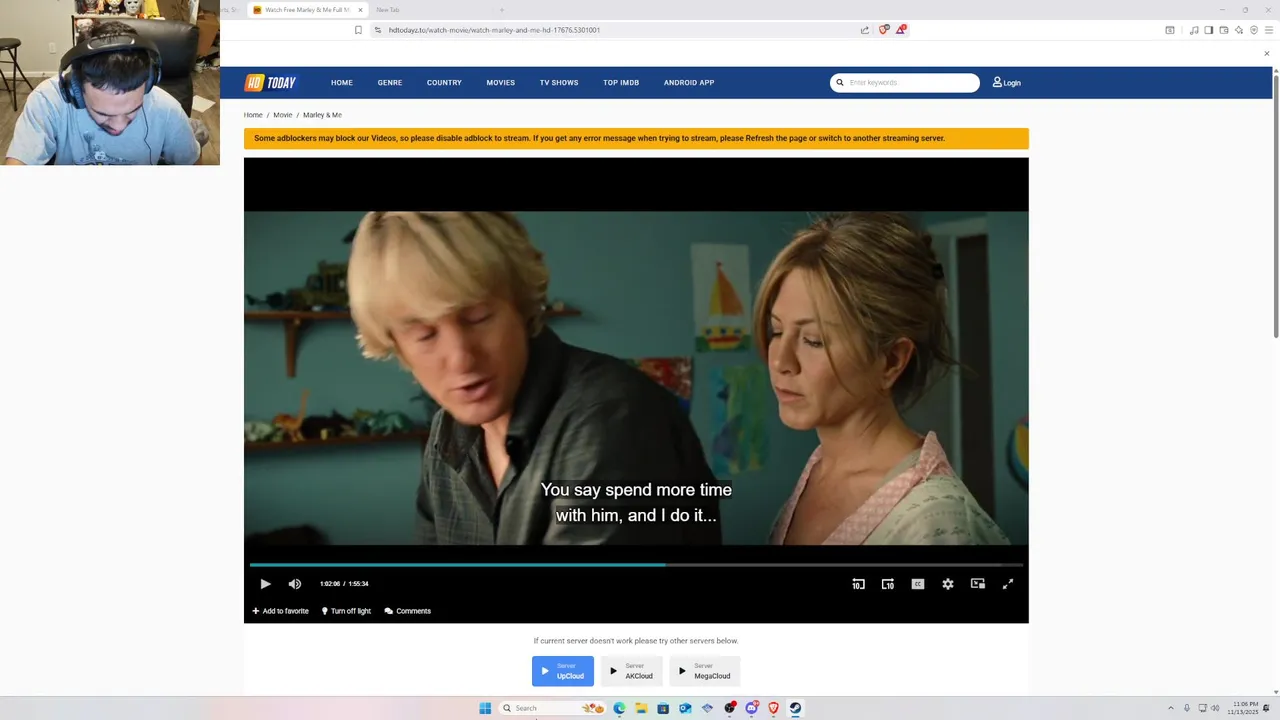Select the UpCloud server
The image size is (1280, 720).
coord(563,671)
